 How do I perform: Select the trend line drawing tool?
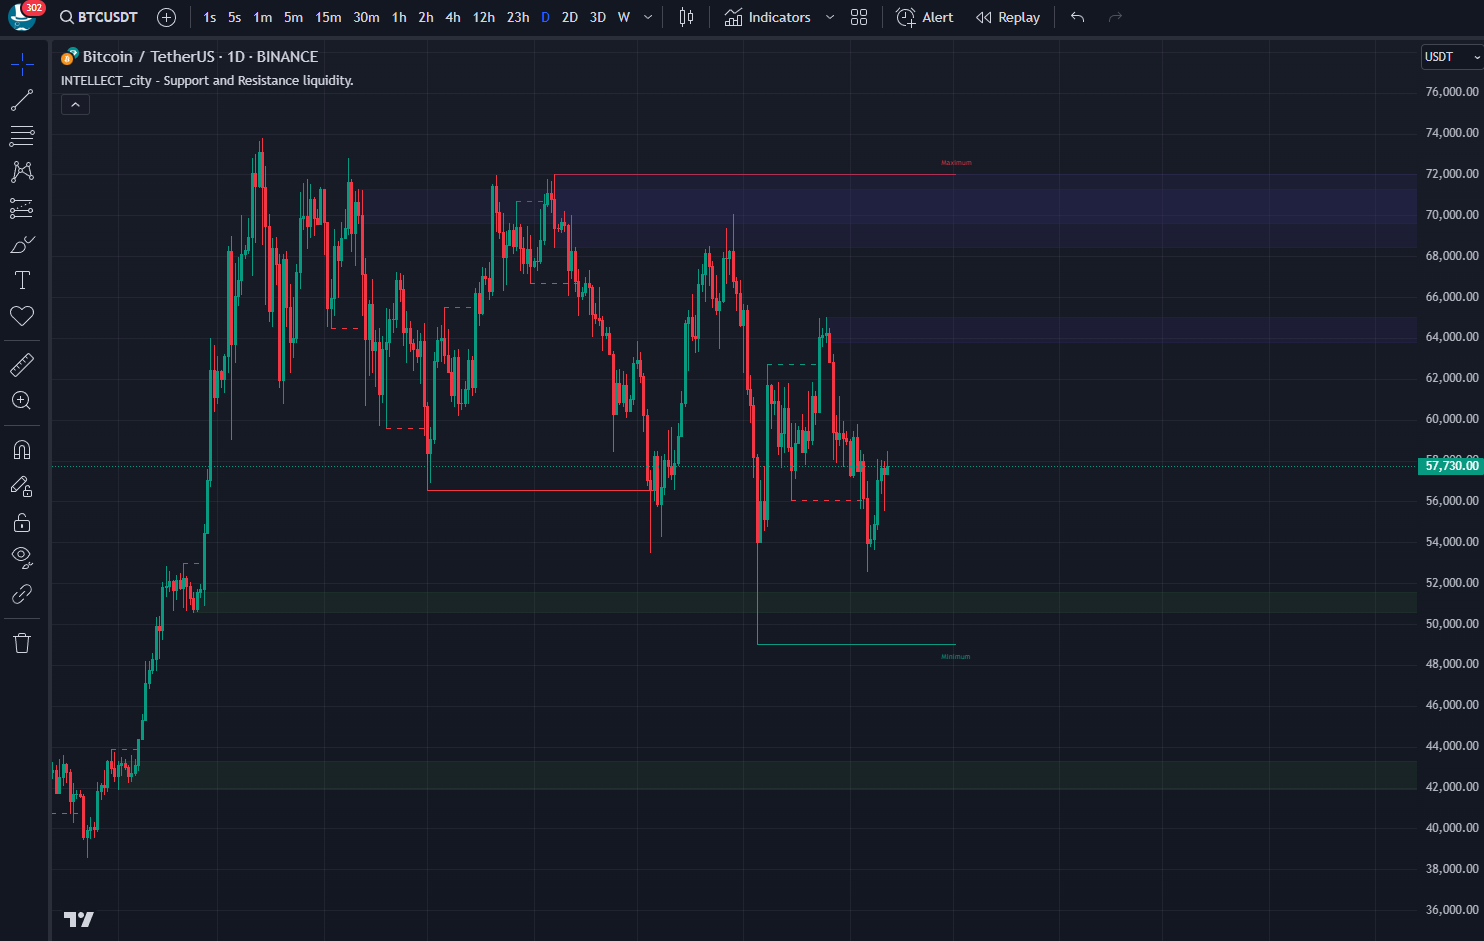(22, 100)
